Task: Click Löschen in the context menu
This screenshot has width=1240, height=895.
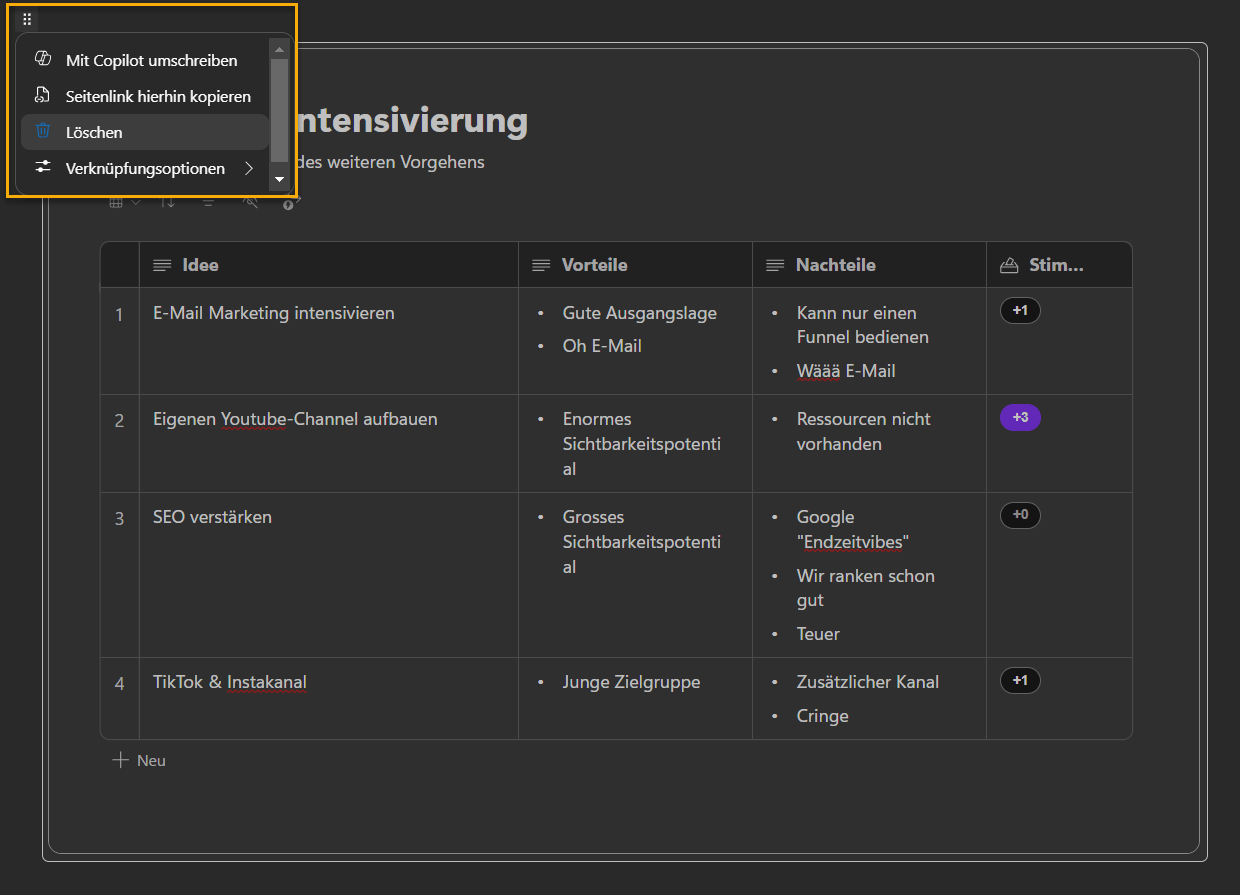Action: tap(94, 131)
